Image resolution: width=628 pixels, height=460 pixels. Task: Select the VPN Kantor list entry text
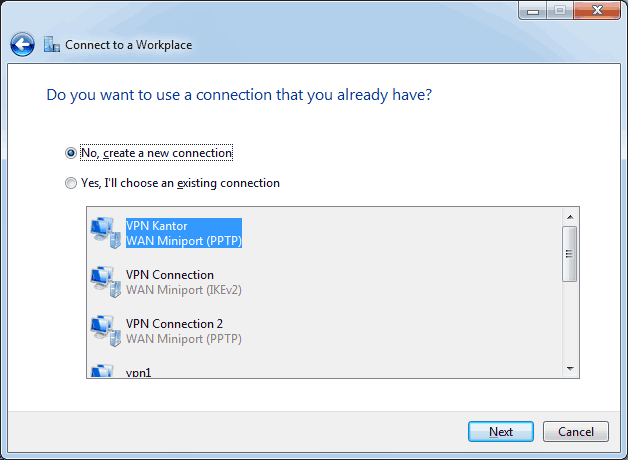184,233
